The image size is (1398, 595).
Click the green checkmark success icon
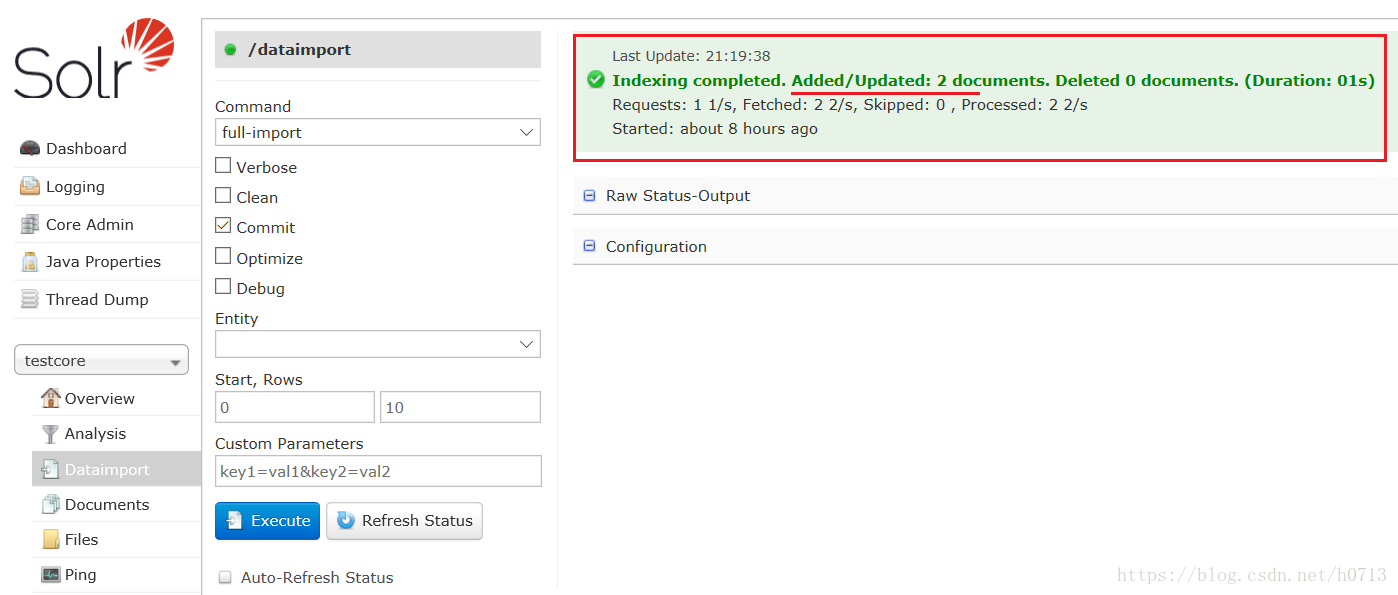(596, 79)
